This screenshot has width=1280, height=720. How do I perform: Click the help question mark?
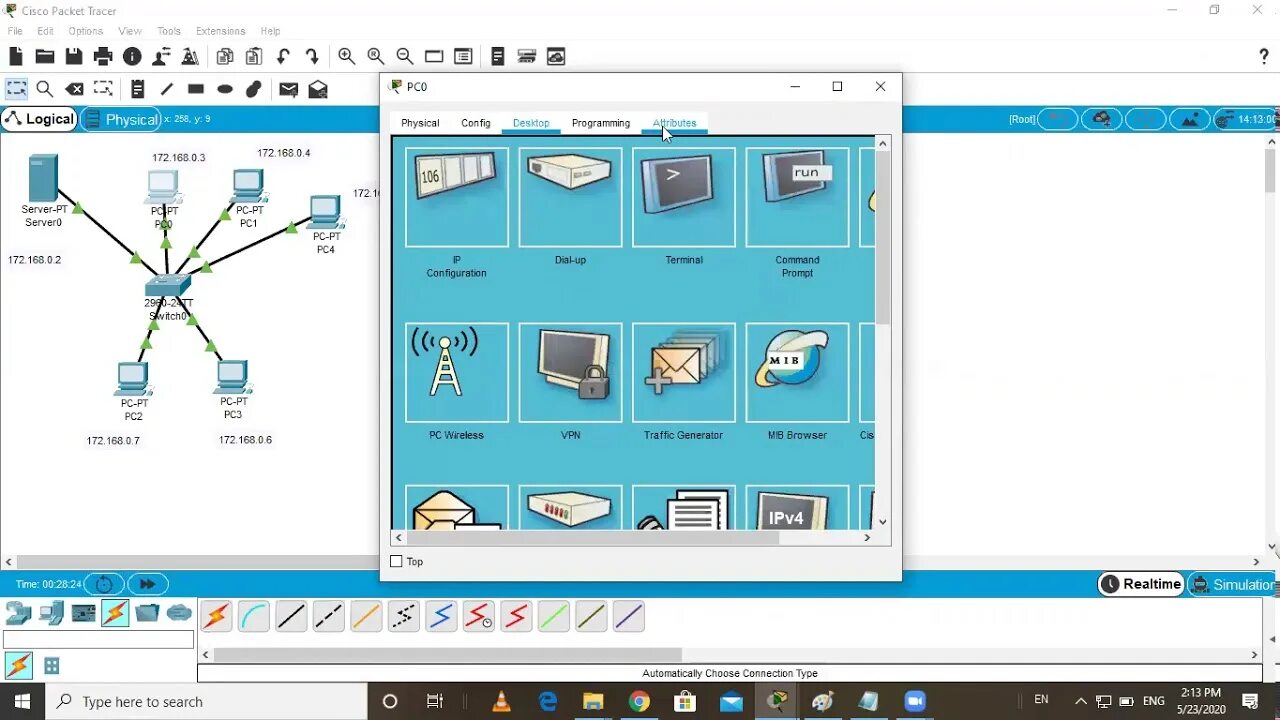(1264, 57)
